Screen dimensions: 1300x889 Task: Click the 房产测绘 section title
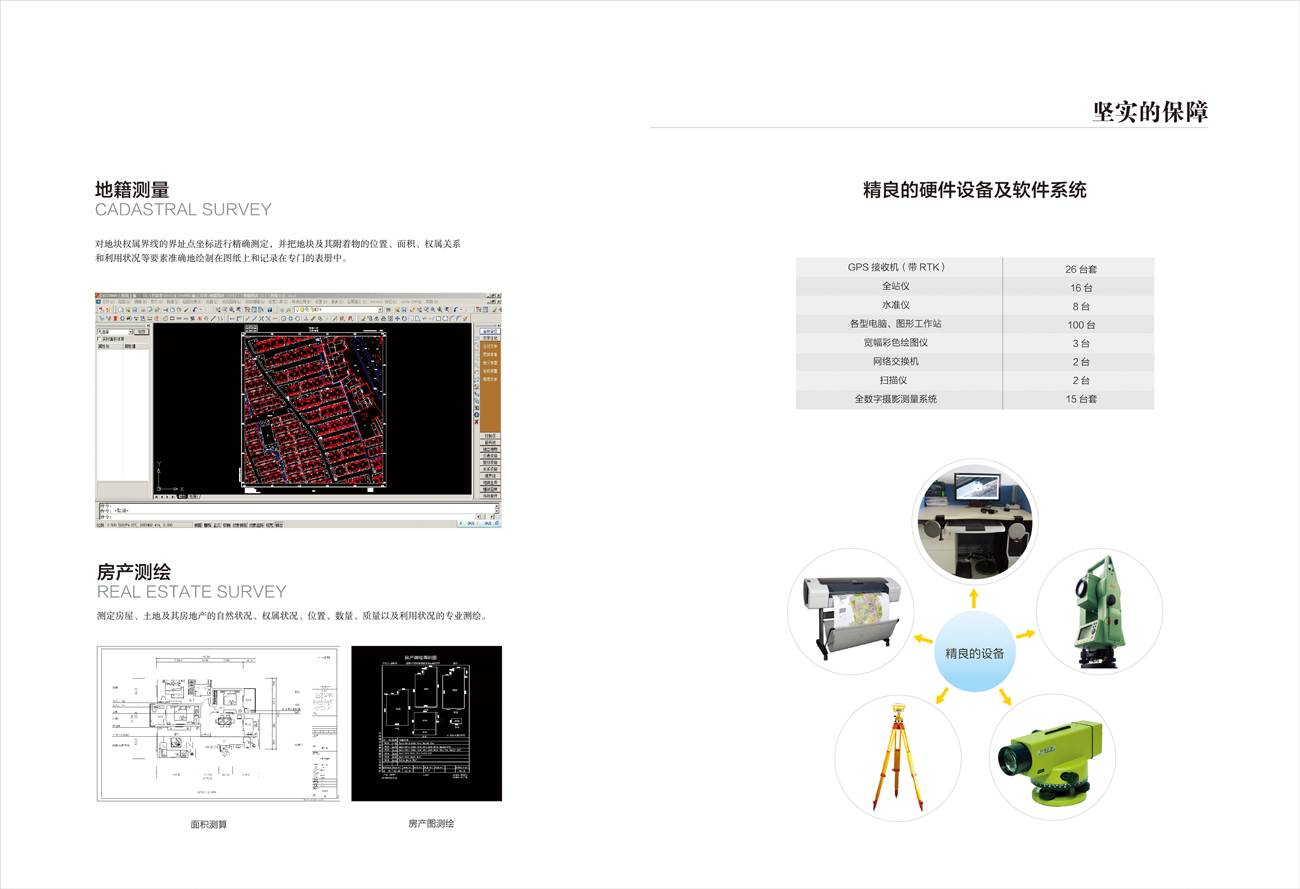(133, 572)
